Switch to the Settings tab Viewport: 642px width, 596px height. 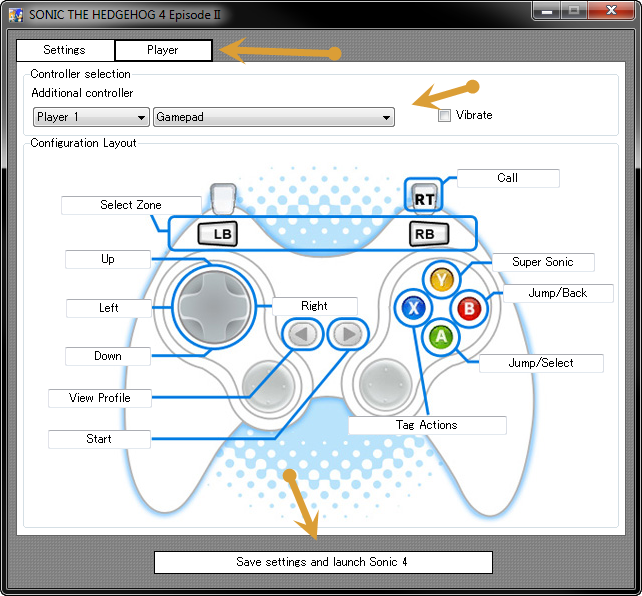pos(65,50)
